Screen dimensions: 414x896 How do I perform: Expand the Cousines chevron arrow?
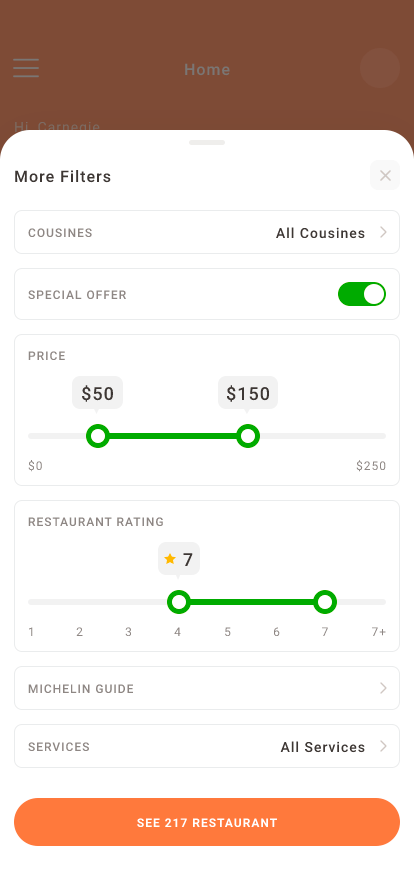[x=384, y=232]
